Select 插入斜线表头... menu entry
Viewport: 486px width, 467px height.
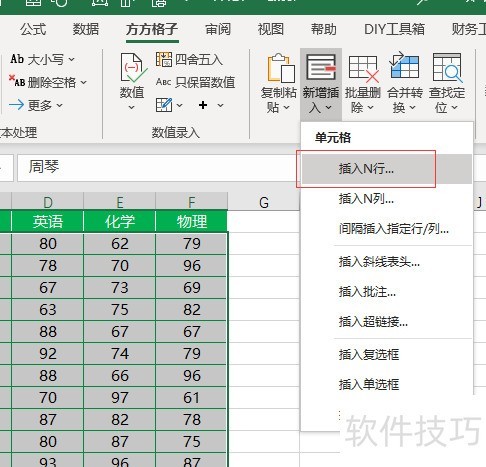point(387,262)
